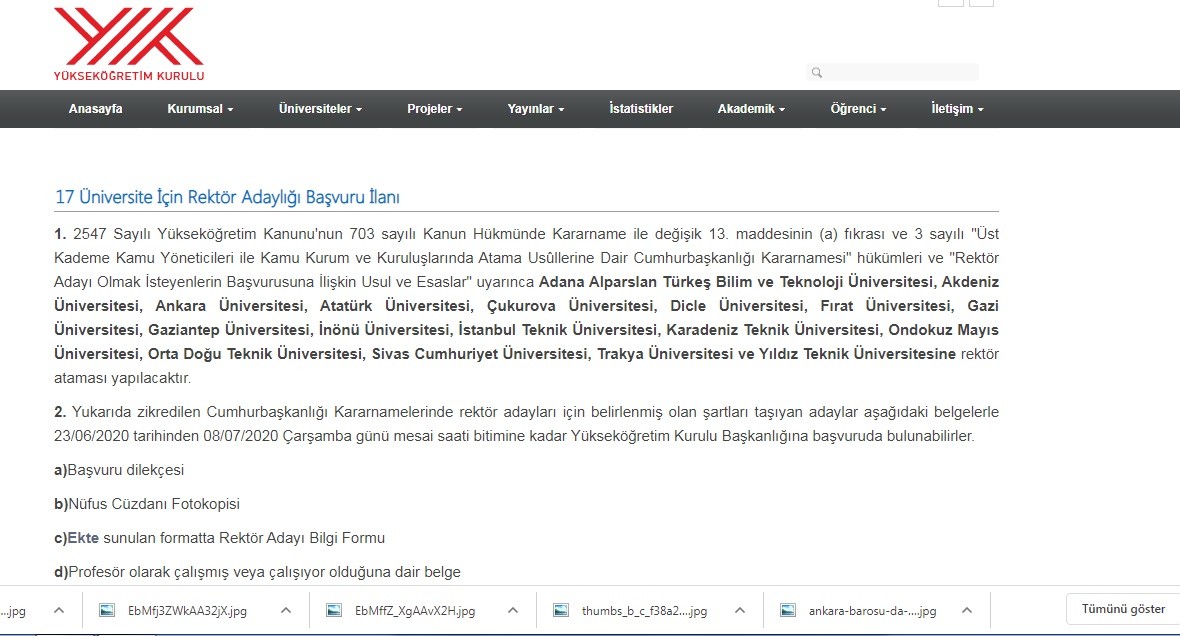Click the 'Tümünü göster' downloads button
Viewport: 1180px width, 636px height.
tap(1123, 609)
